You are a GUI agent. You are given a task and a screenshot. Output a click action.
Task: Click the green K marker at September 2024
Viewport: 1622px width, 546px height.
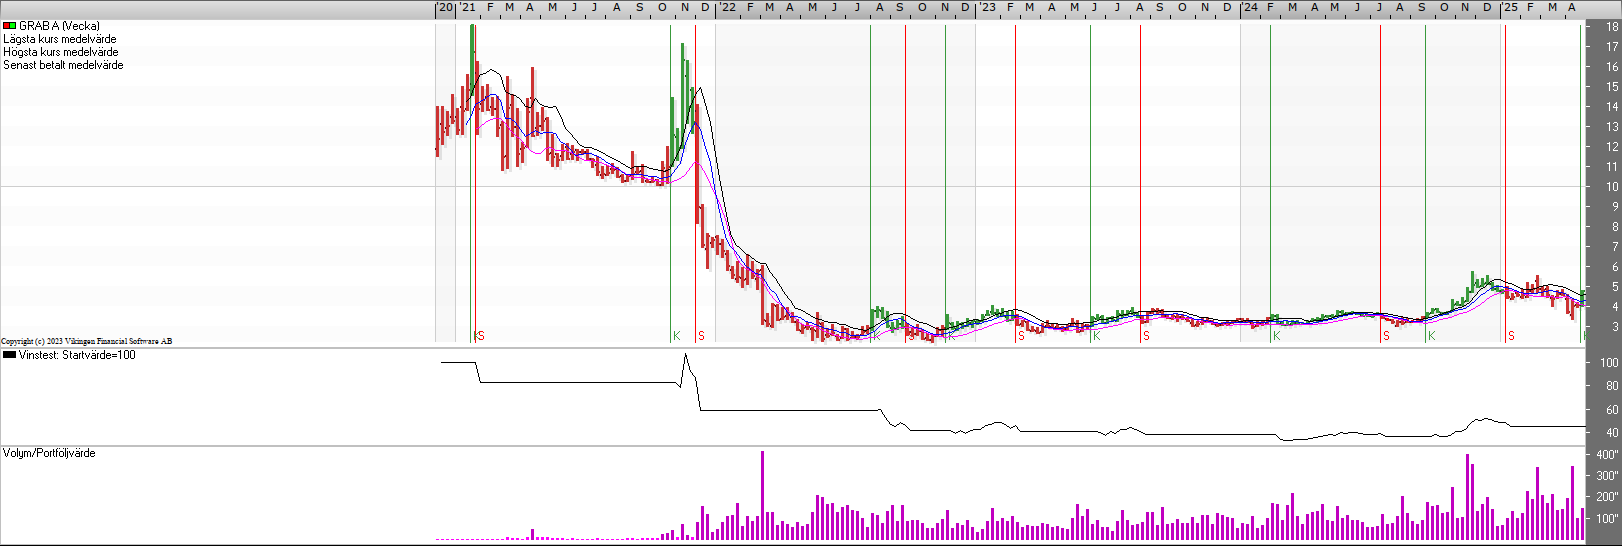click(1432, 336)
